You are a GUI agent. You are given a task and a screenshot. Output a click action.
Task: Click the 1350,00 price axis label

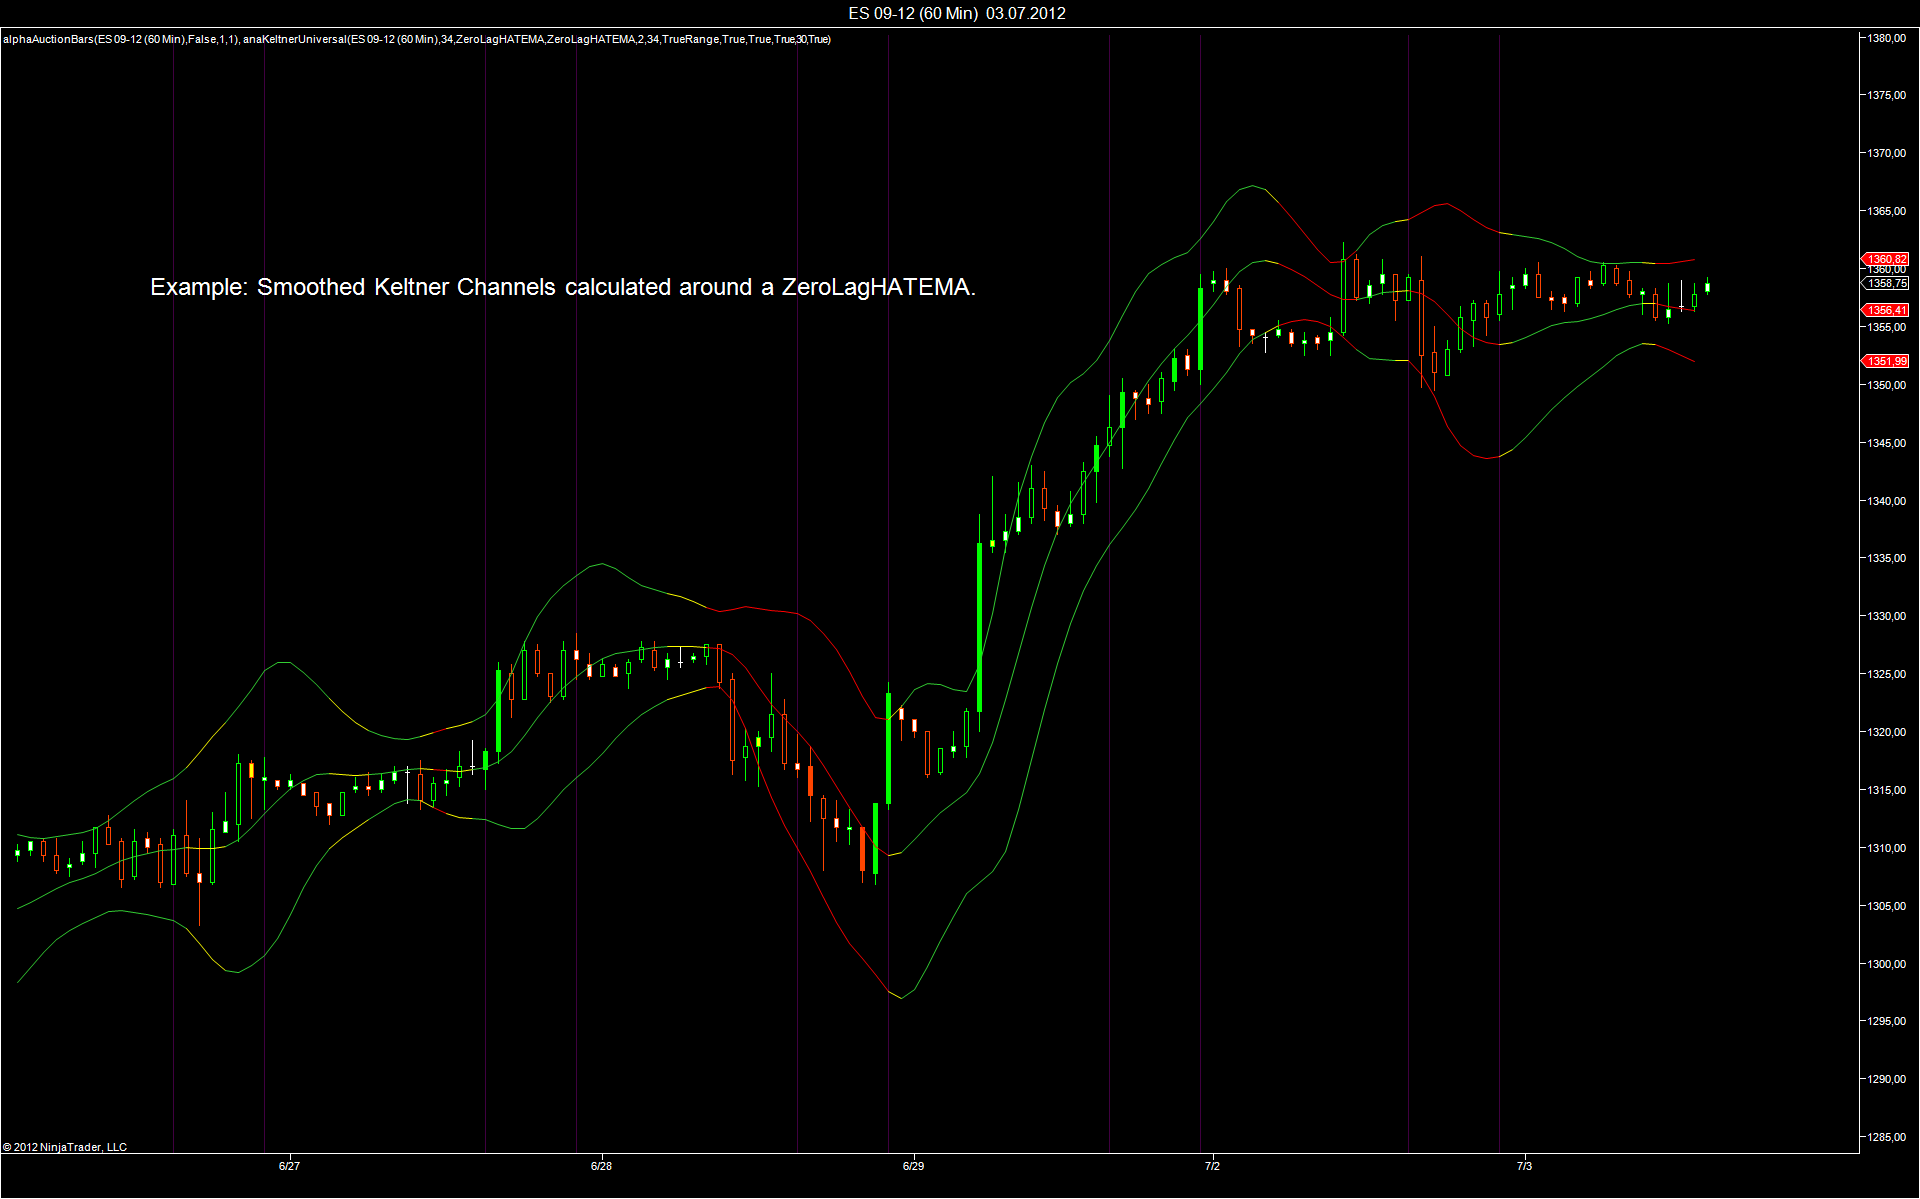1887,385
